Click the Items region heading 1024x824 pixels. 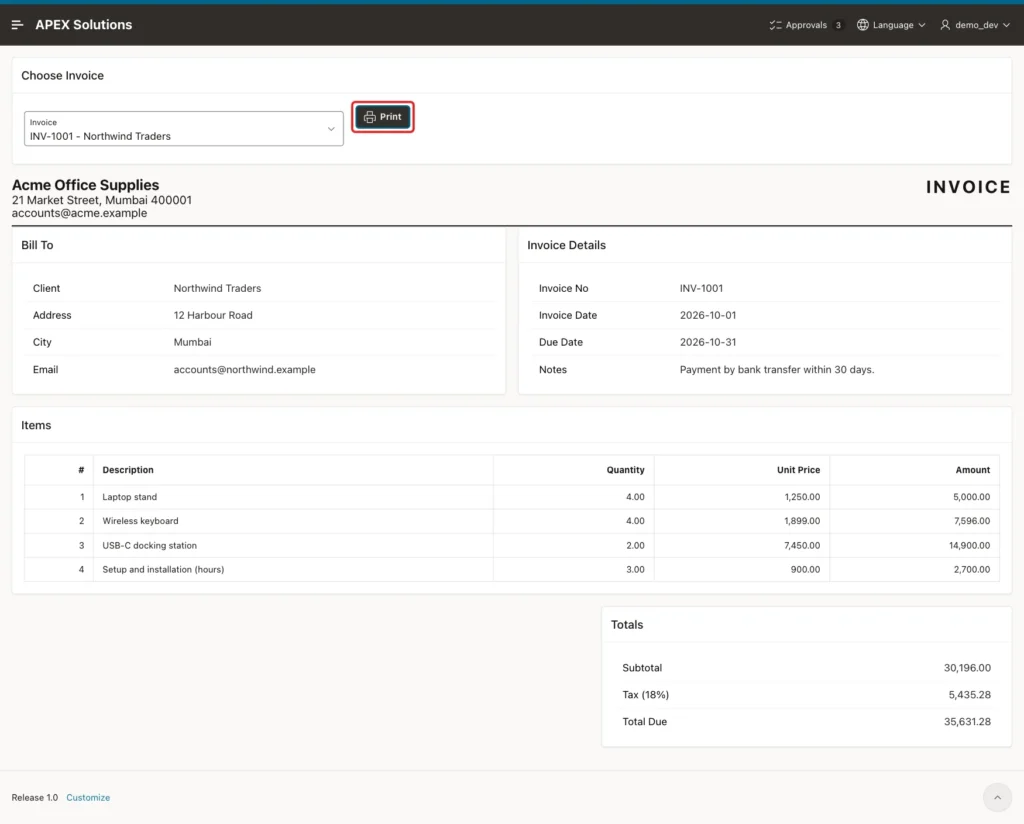36,426
